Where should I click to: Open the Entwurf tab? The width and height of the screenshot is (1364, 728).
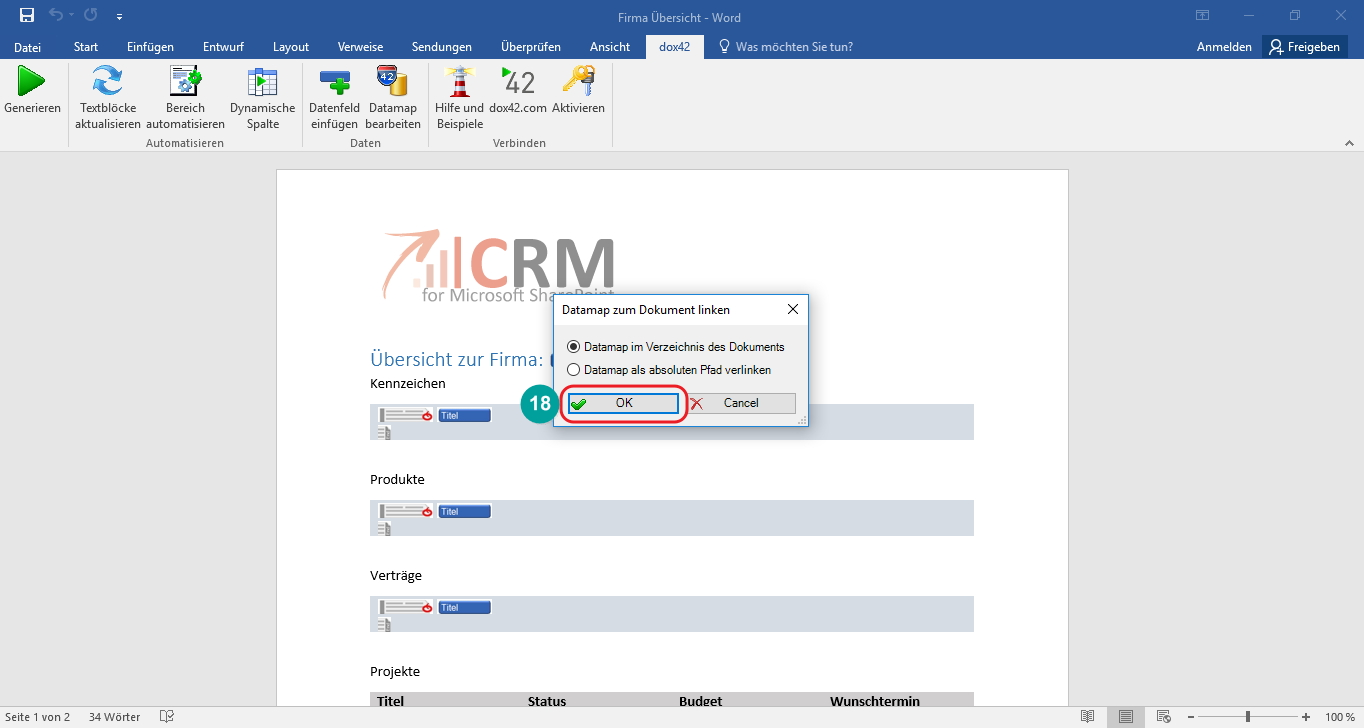[223, 47]
